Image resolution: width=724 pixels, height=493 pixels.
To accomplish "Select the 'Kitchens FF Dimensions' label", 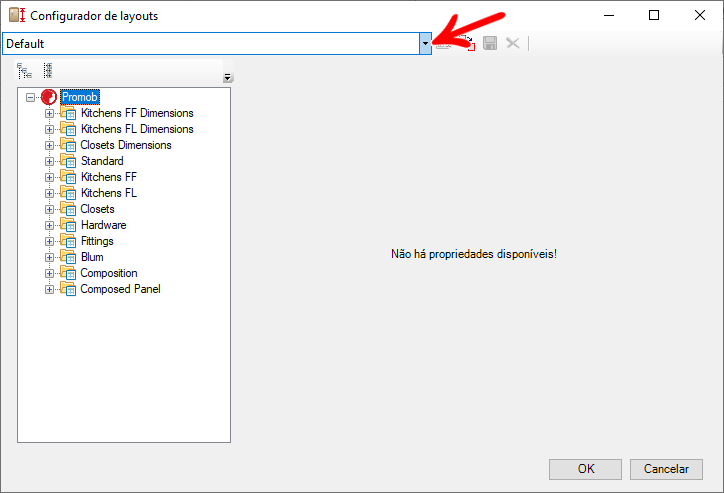I will click(x=137, y=113).
